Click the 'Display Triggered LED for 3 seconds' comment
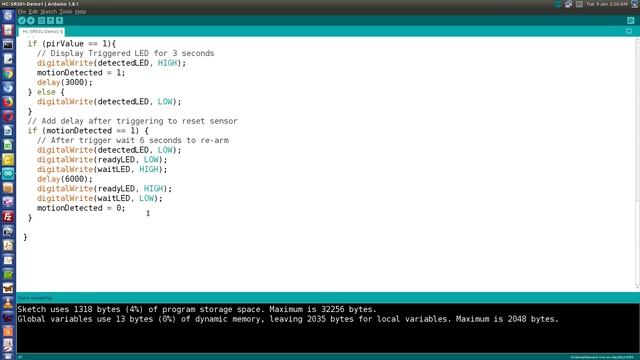The height and width of the screenshot is (360, 640). pyautogui.click(x=125, y=53)
